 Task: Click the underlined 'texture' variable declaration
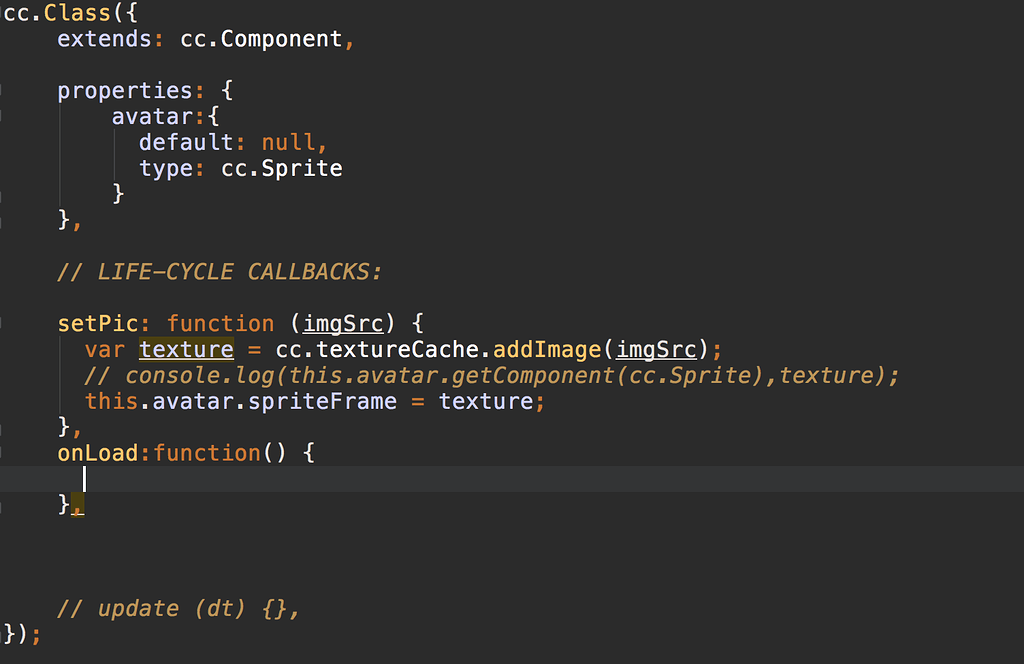[186, 350]
